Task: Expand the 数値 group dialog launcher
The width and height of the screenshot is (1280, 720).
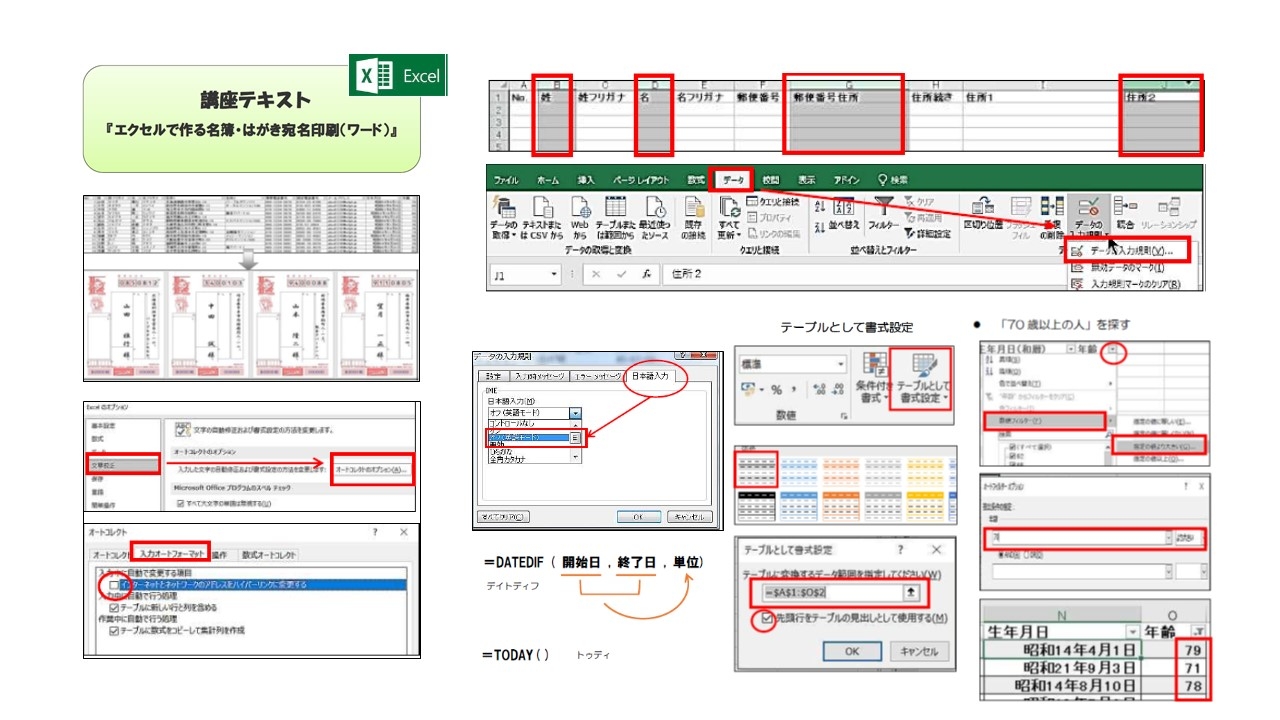Action: pos(842,415)
